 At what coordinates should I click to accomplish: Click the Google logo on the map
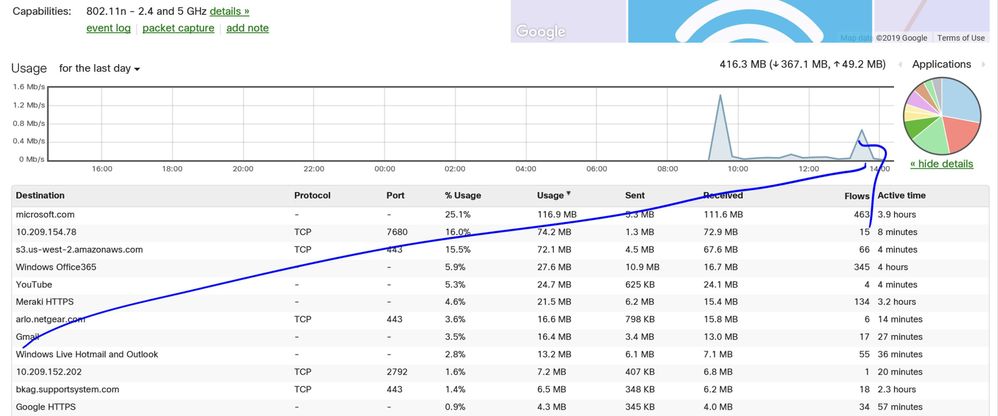[540, 32]
